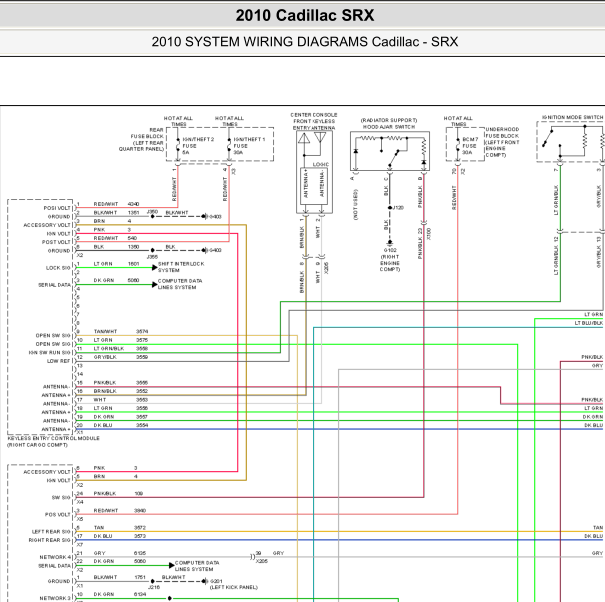Screen dimensions: 605x602
Task: Click the "NETWORK 3" pin label
Action: [x=55, y=598]
